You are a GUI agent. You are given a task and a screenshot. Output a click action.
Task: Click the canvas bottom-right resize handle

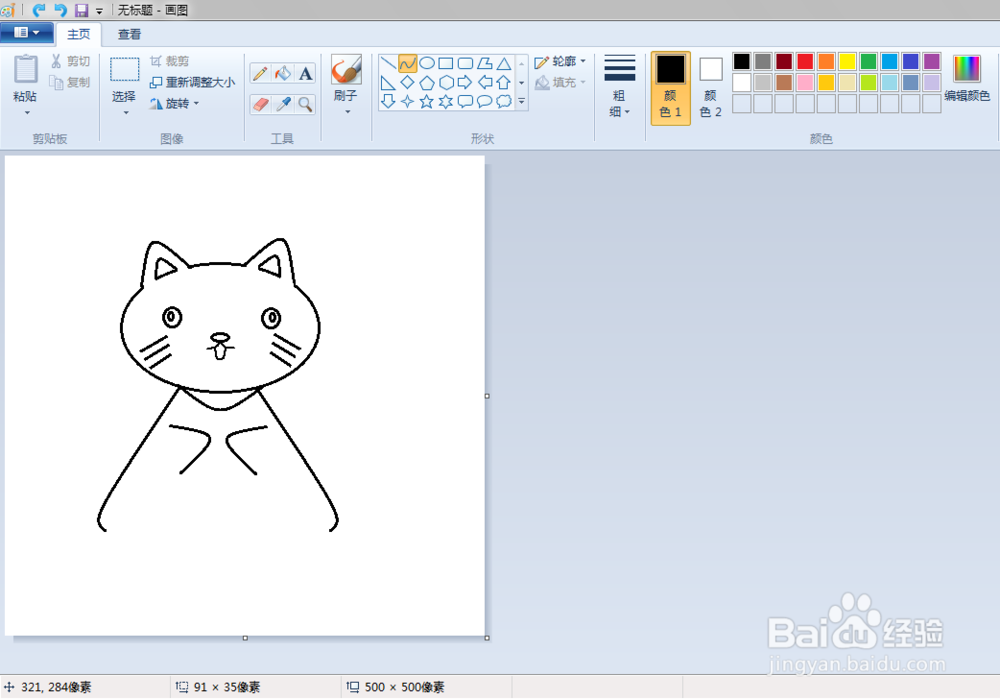pyautogui.click(x=487, y=638)
